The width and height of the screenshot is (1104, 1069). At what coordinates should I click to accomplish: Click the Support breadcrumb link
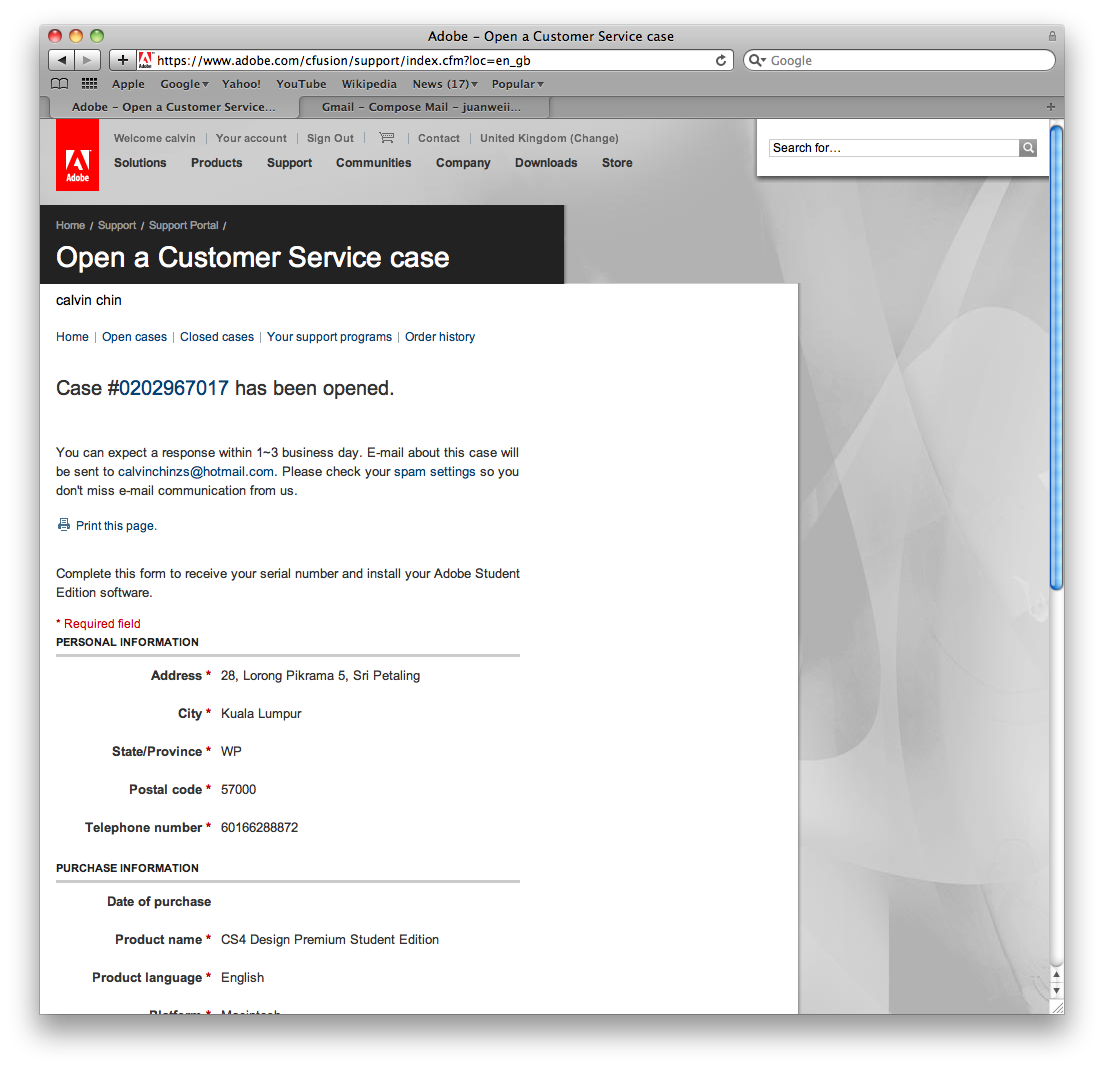click(117, 225)
